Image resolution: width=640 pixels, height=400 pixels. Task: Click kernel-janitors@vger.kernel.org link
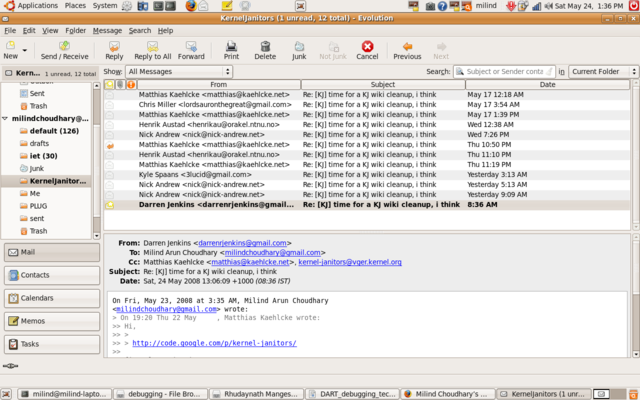[350, 262]
